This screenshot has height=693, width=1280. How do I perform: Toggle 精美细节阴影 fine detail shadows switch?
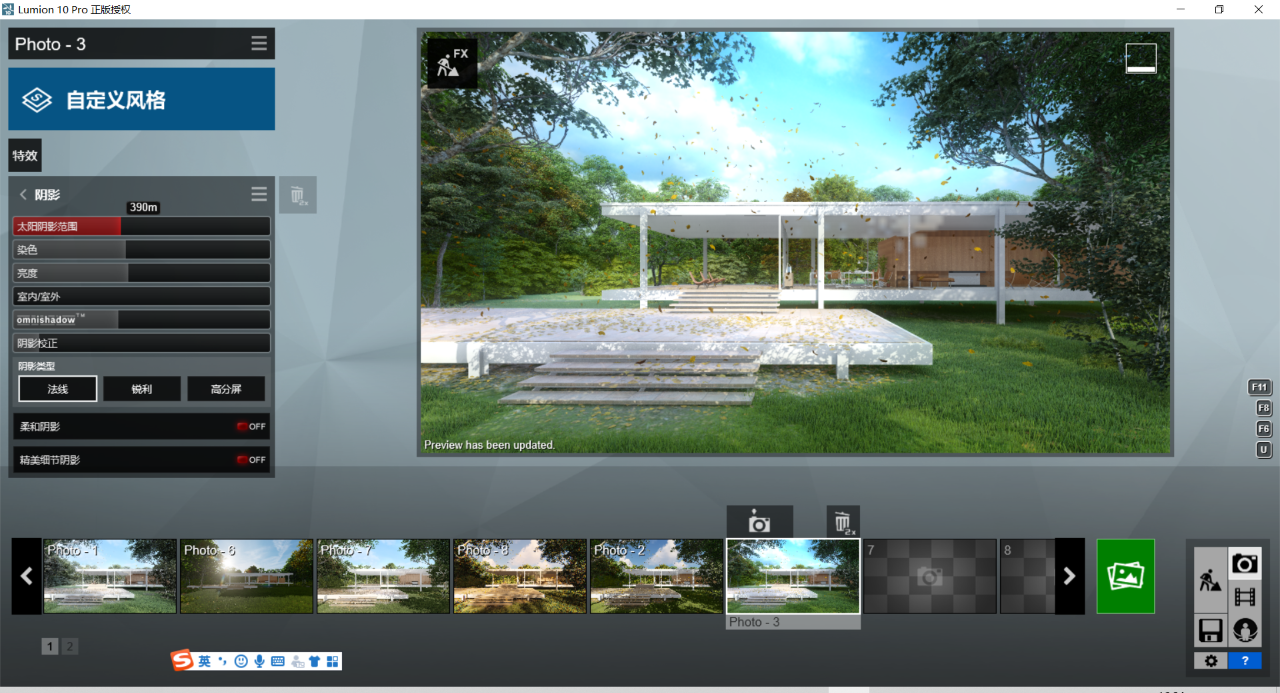(251, 460)
